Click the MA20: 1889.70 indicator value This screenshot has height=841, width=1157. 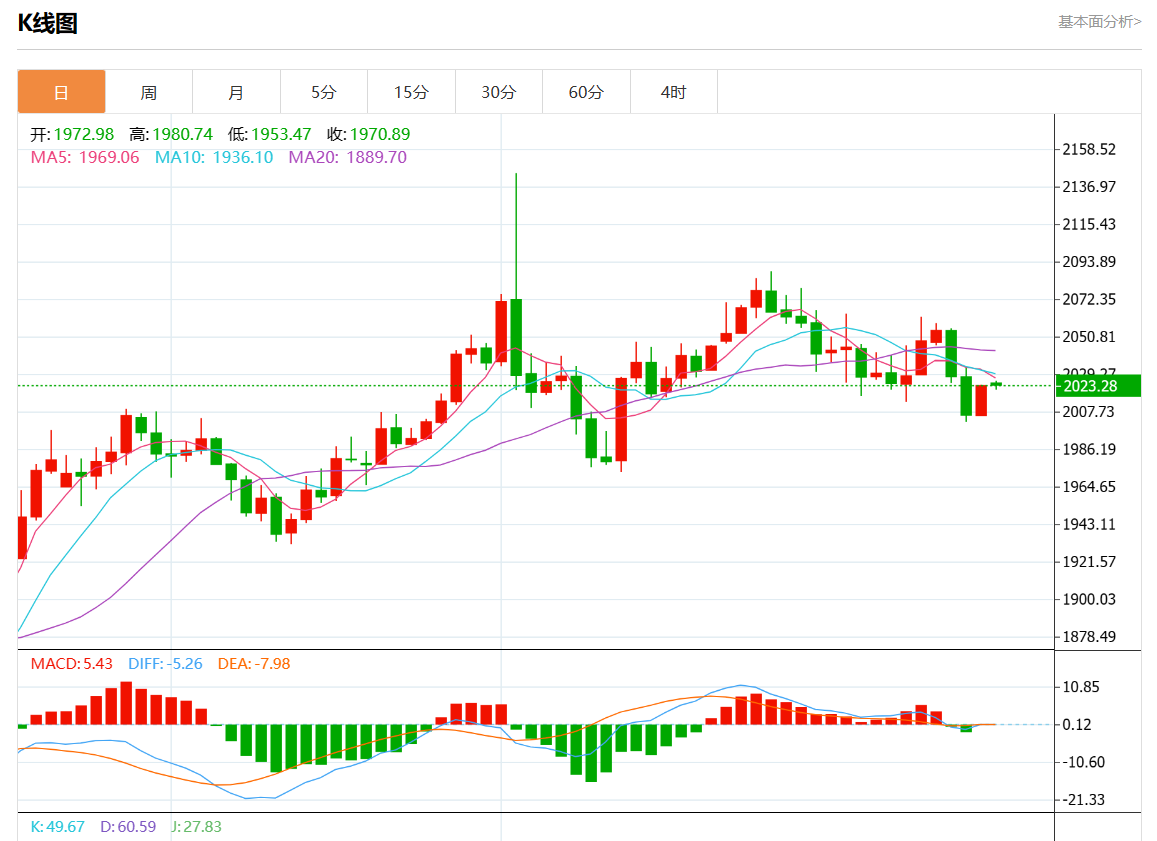[x=348, y=157]
